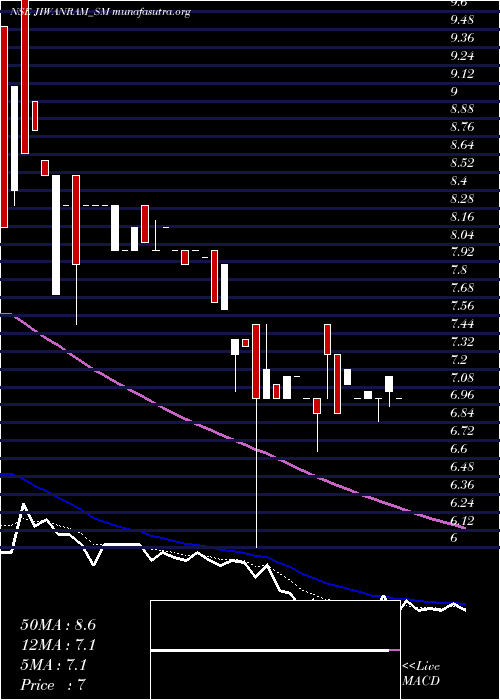Click the <<Live MACD label

[421, 674]
